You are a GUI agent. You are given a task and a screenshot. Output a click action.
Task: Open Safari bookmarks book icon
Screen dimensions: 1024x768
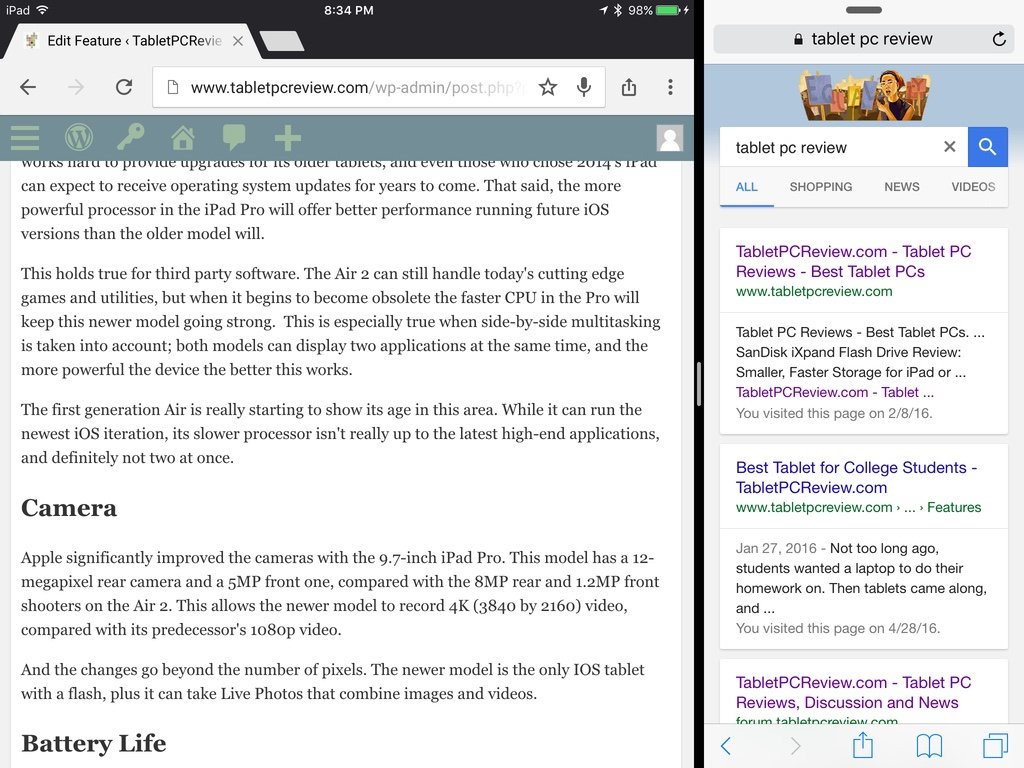tap(929, 745)
